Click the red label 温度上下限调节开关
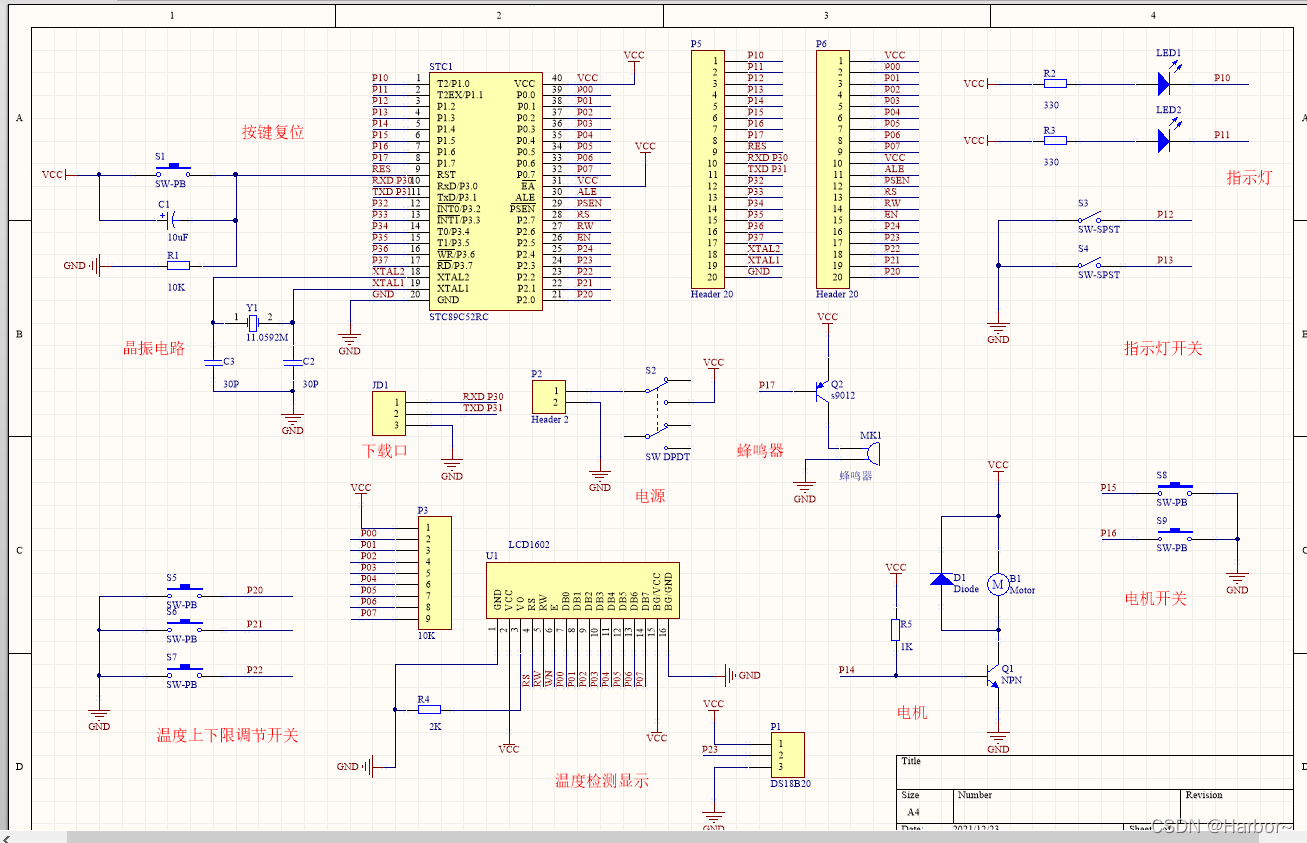The width and height of the screenshot is (1307, 843). (227, 735)
